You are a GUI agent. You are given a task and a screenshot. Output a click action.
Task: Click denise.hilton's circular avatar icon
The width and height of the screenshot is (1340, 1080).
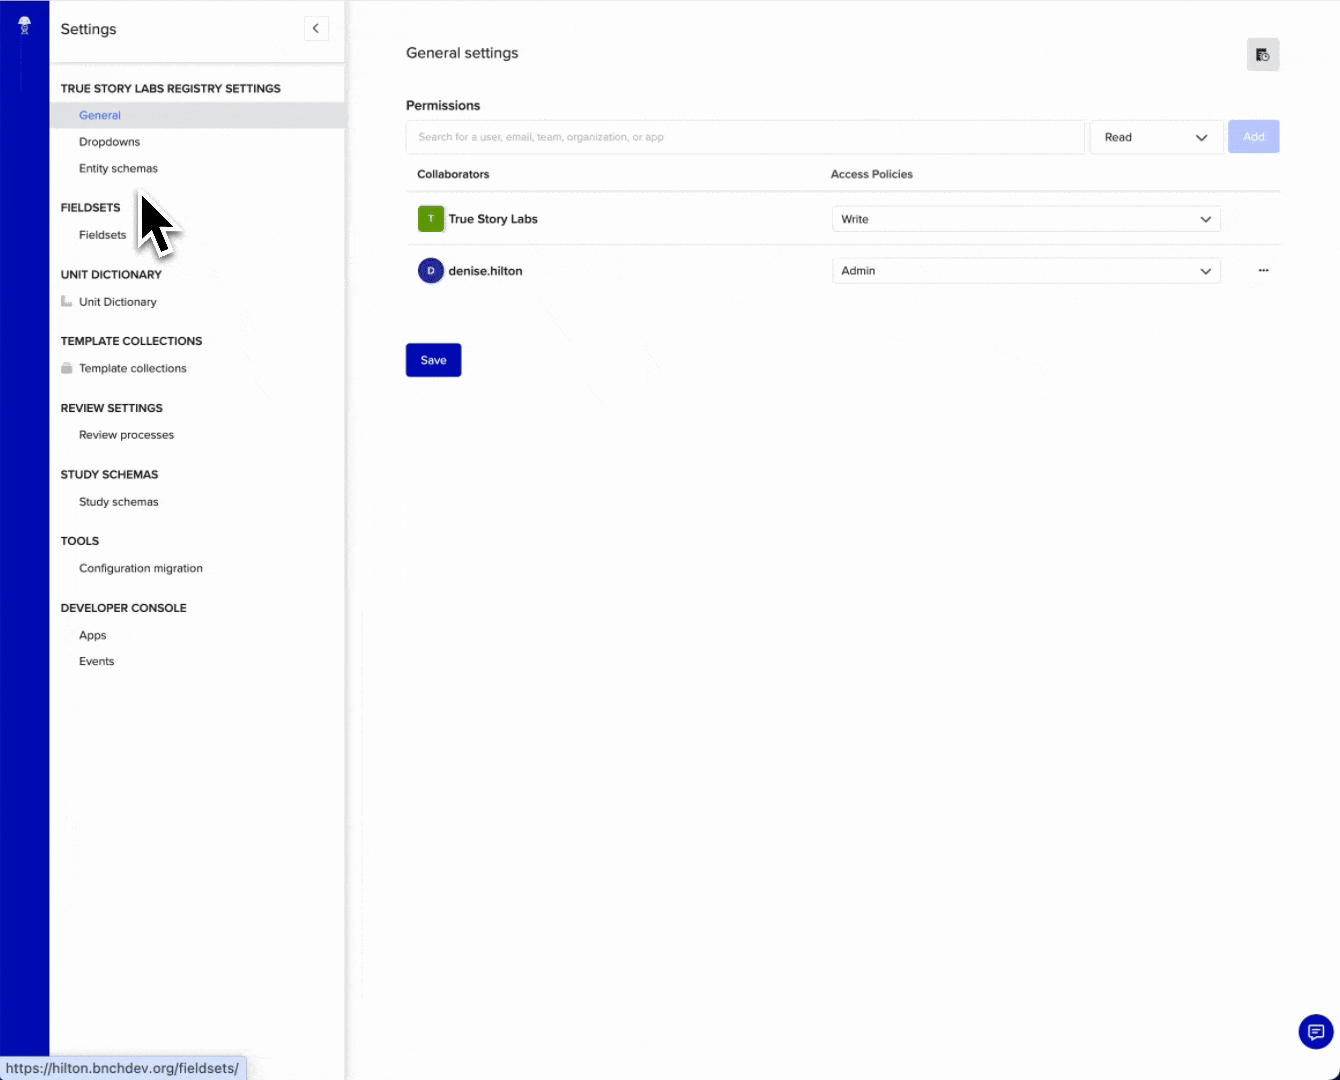click(429, 270)
